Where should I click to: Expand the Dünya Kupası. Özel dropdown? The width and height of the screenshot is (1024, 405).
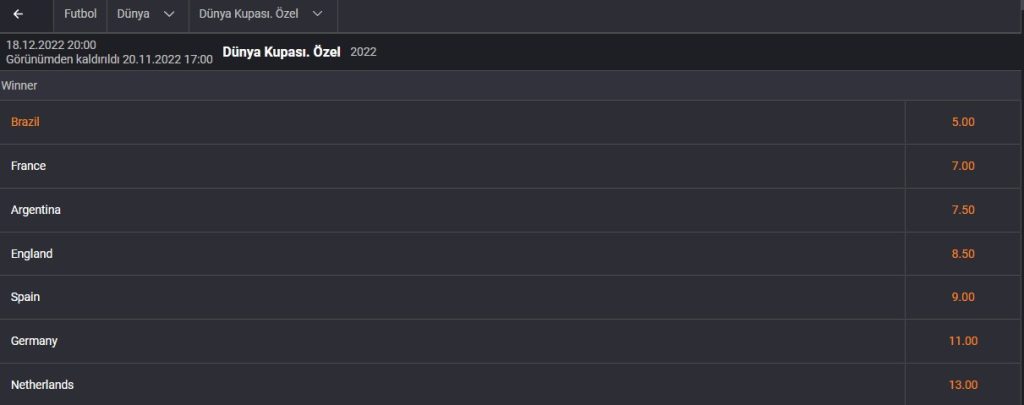point(263,14)
